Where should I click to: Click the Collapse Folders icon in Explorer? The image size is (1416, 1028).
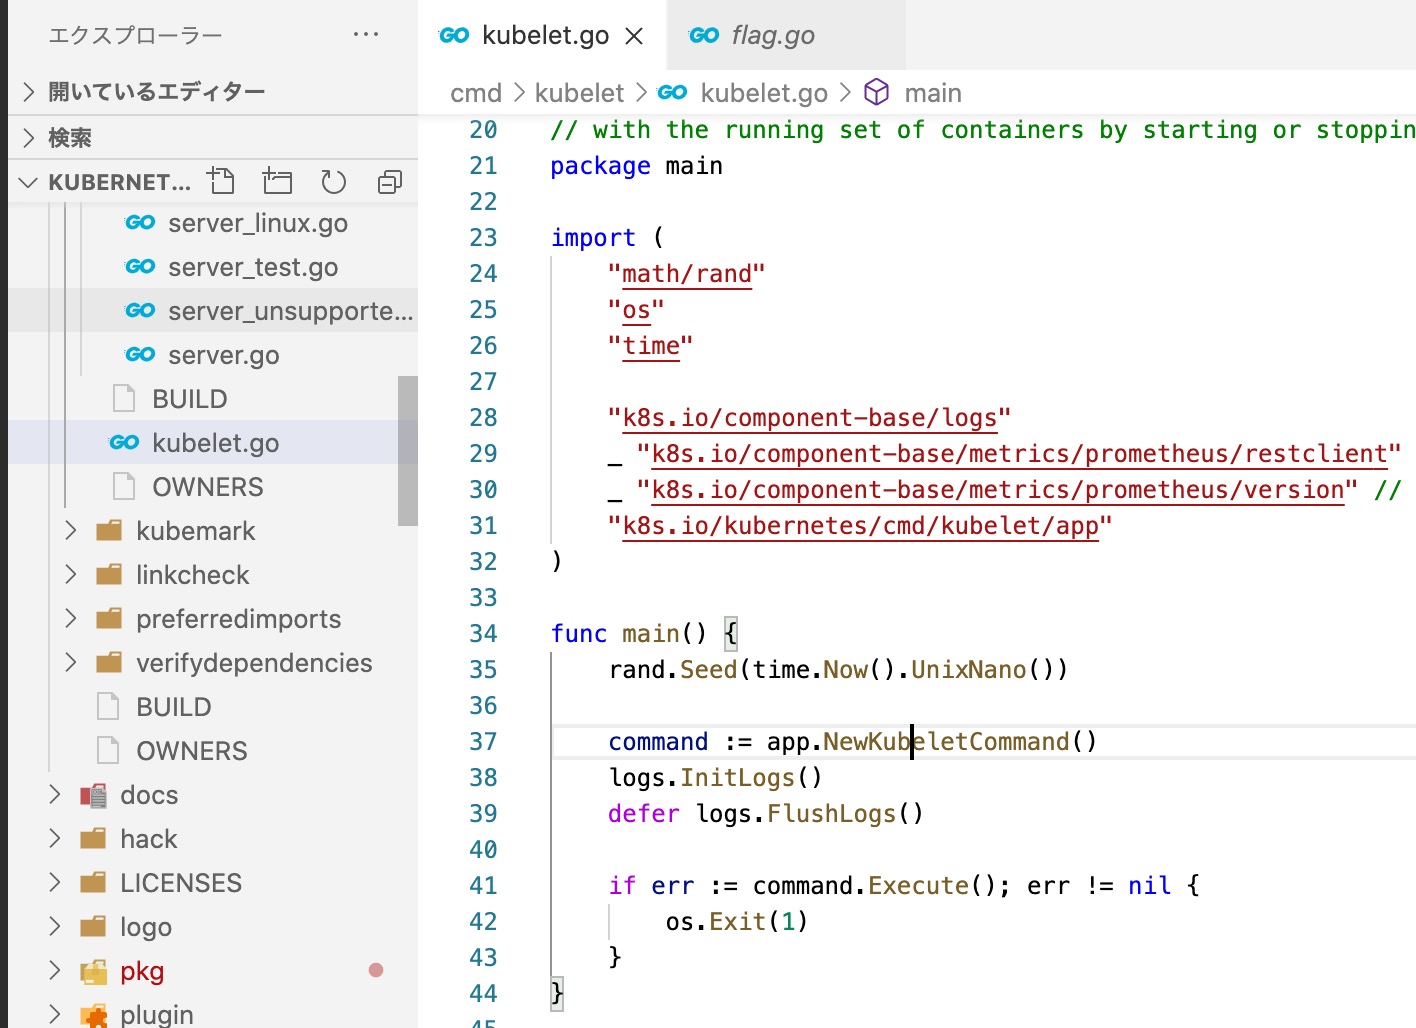(x=389, y=181)
